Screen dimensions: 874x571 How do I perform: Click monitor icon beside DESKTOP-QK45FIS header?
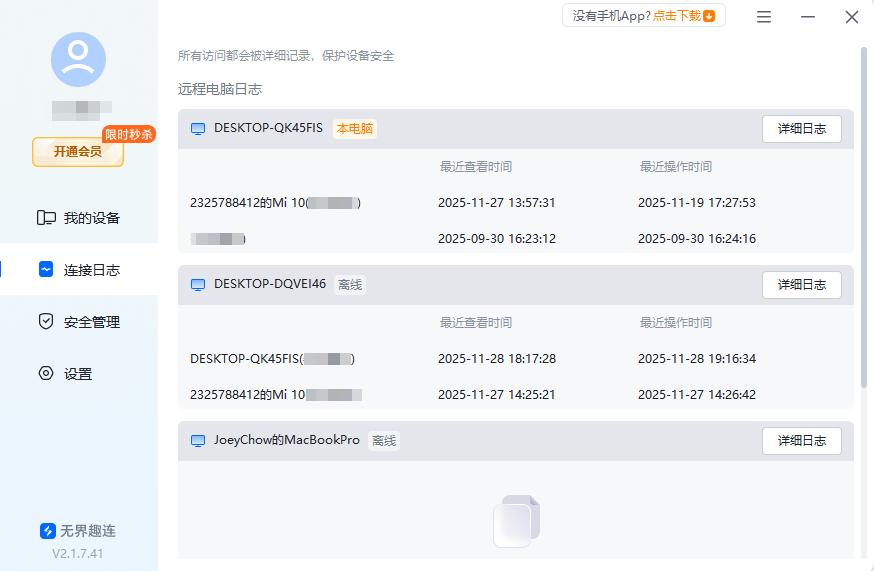point(198,129)
